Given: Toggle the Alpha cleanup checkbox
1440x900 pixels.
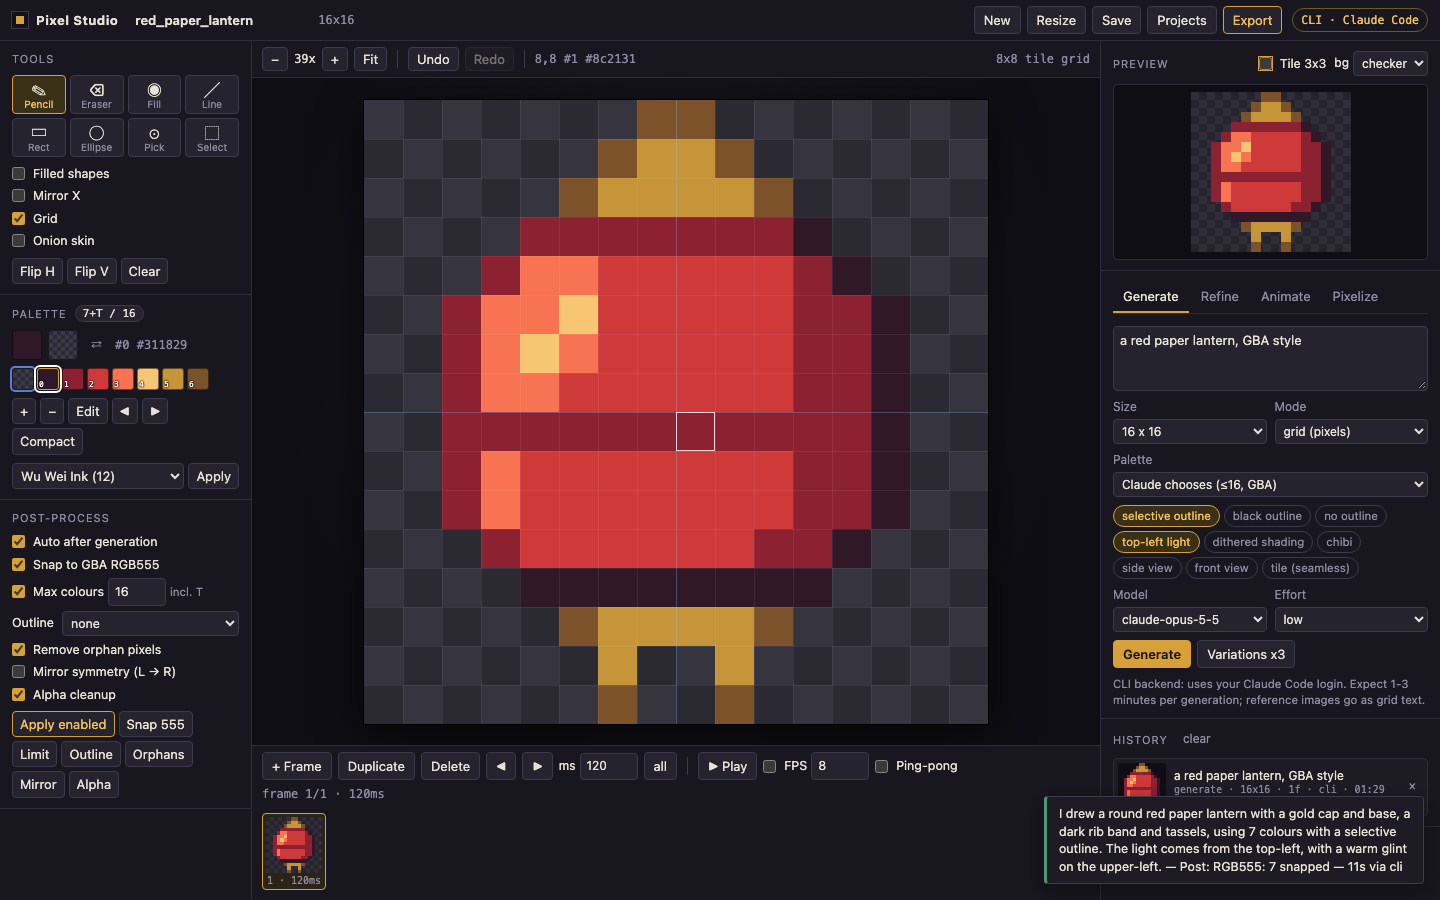Looking at the screenshot, I should pyautogui.click(x=18, y=695).
